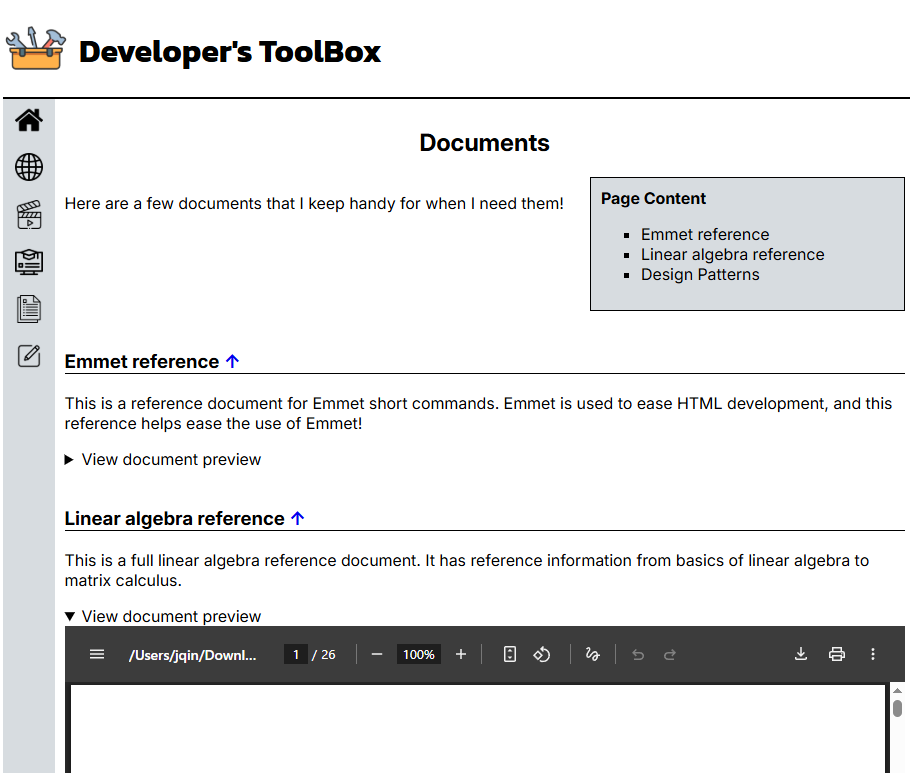Zoom in the PDF with plus button
The width and height of the screenshot is (910, 773).
pos(461,654)
